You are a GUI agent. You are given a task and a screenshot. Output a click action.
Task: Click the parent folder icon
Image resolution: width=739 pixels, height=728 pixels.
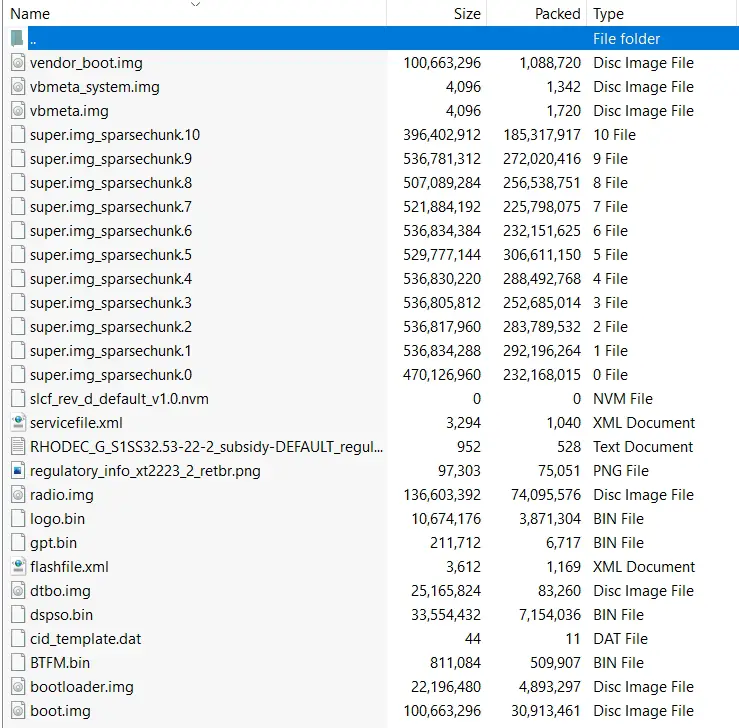(x=17, y=38)
